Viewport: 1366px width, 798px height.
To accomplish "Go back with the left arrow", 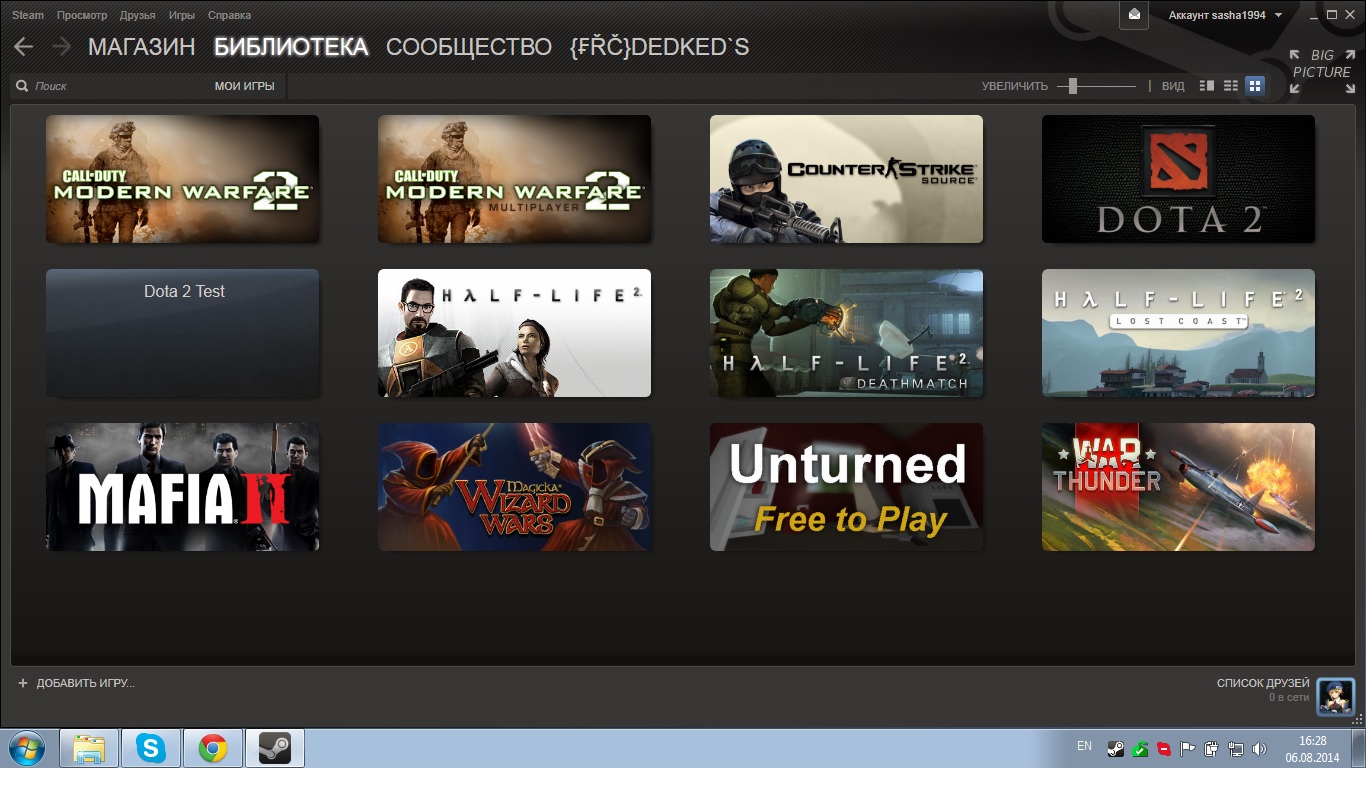I will [23, 47].
